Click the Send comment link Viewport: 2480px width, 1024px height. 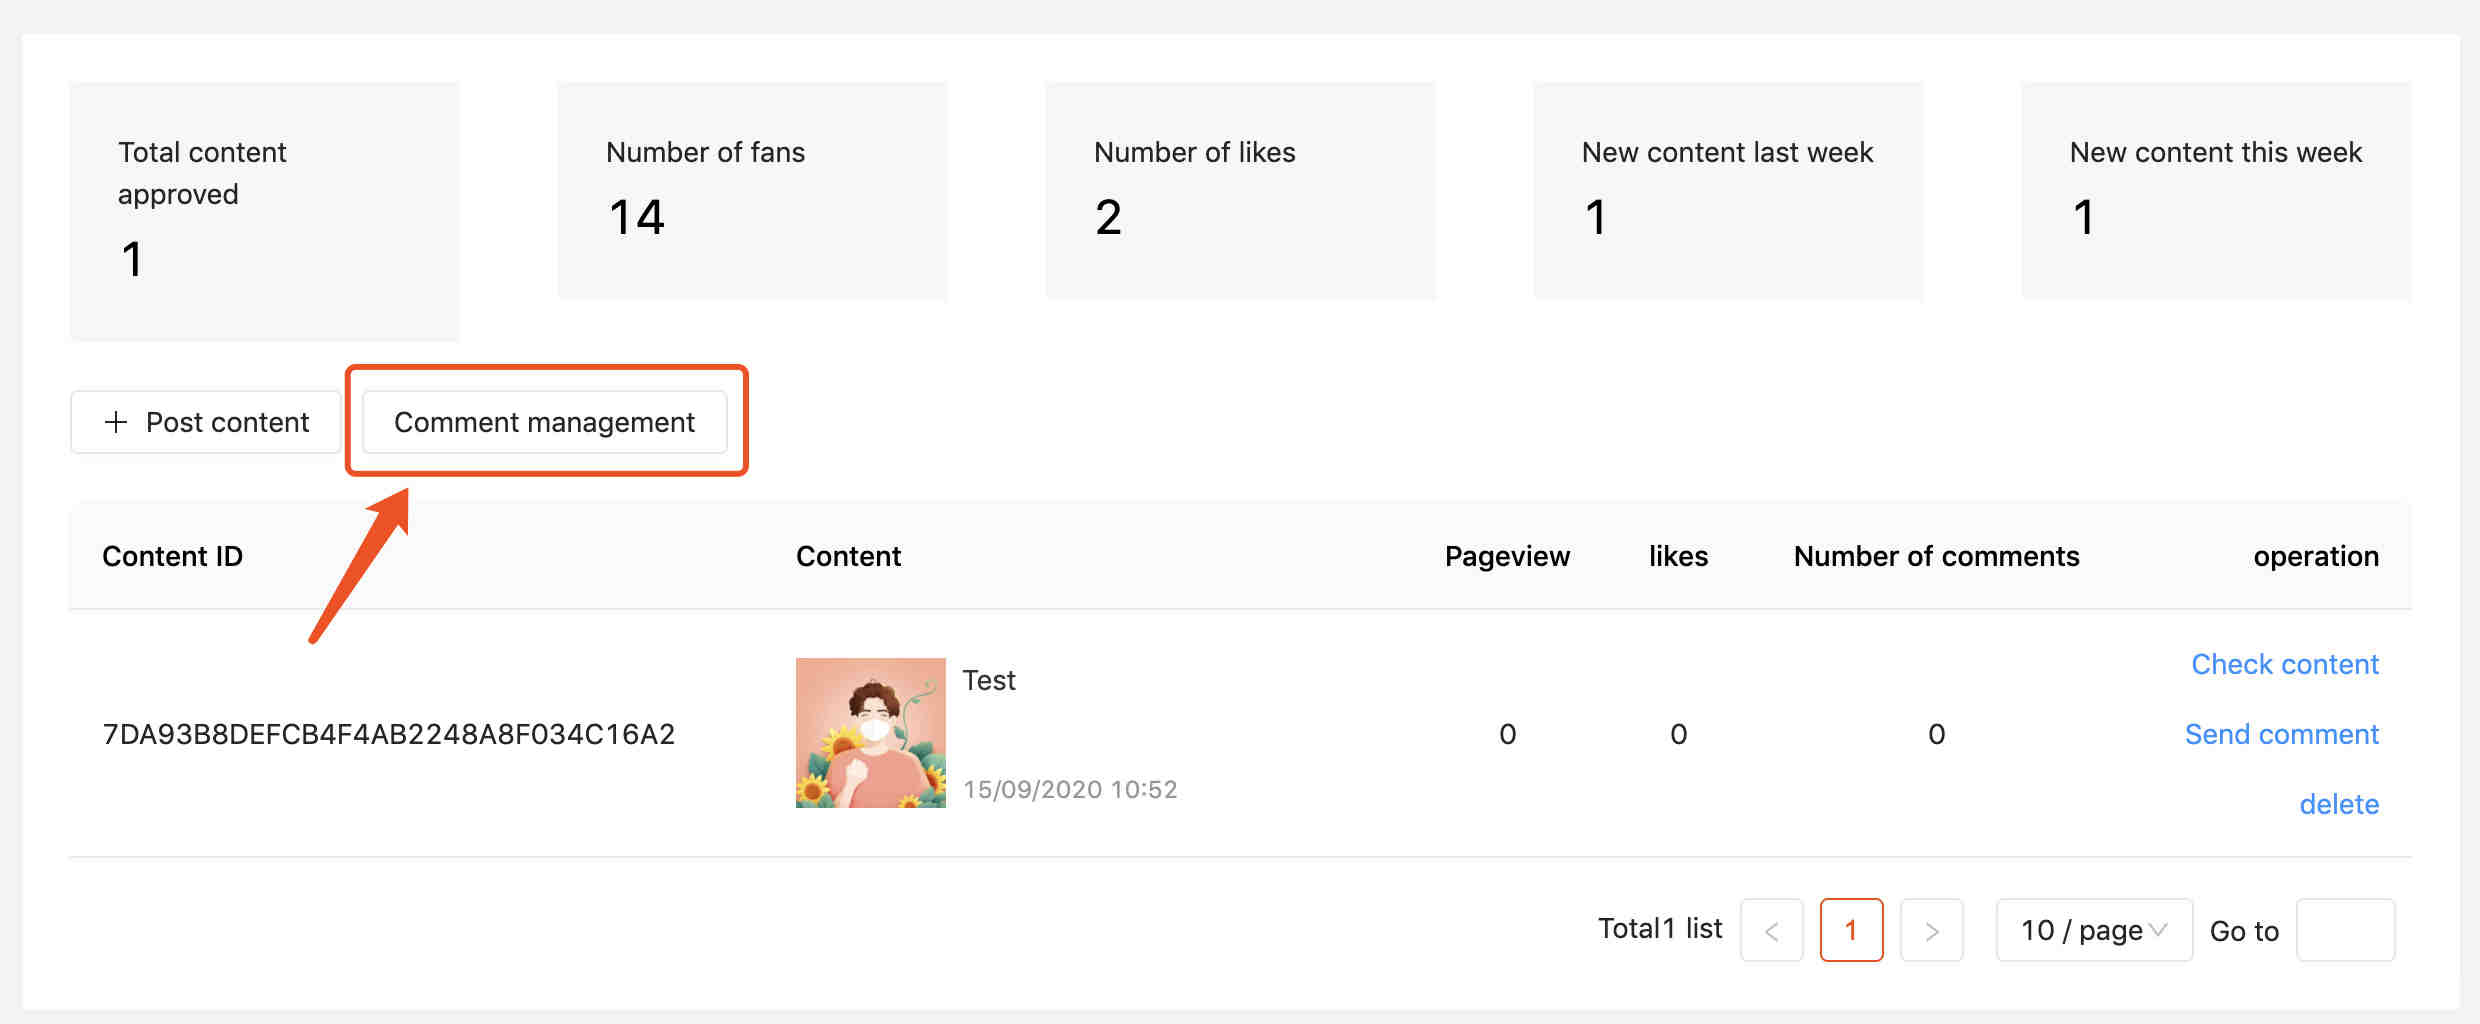[x=2282, y=734]
